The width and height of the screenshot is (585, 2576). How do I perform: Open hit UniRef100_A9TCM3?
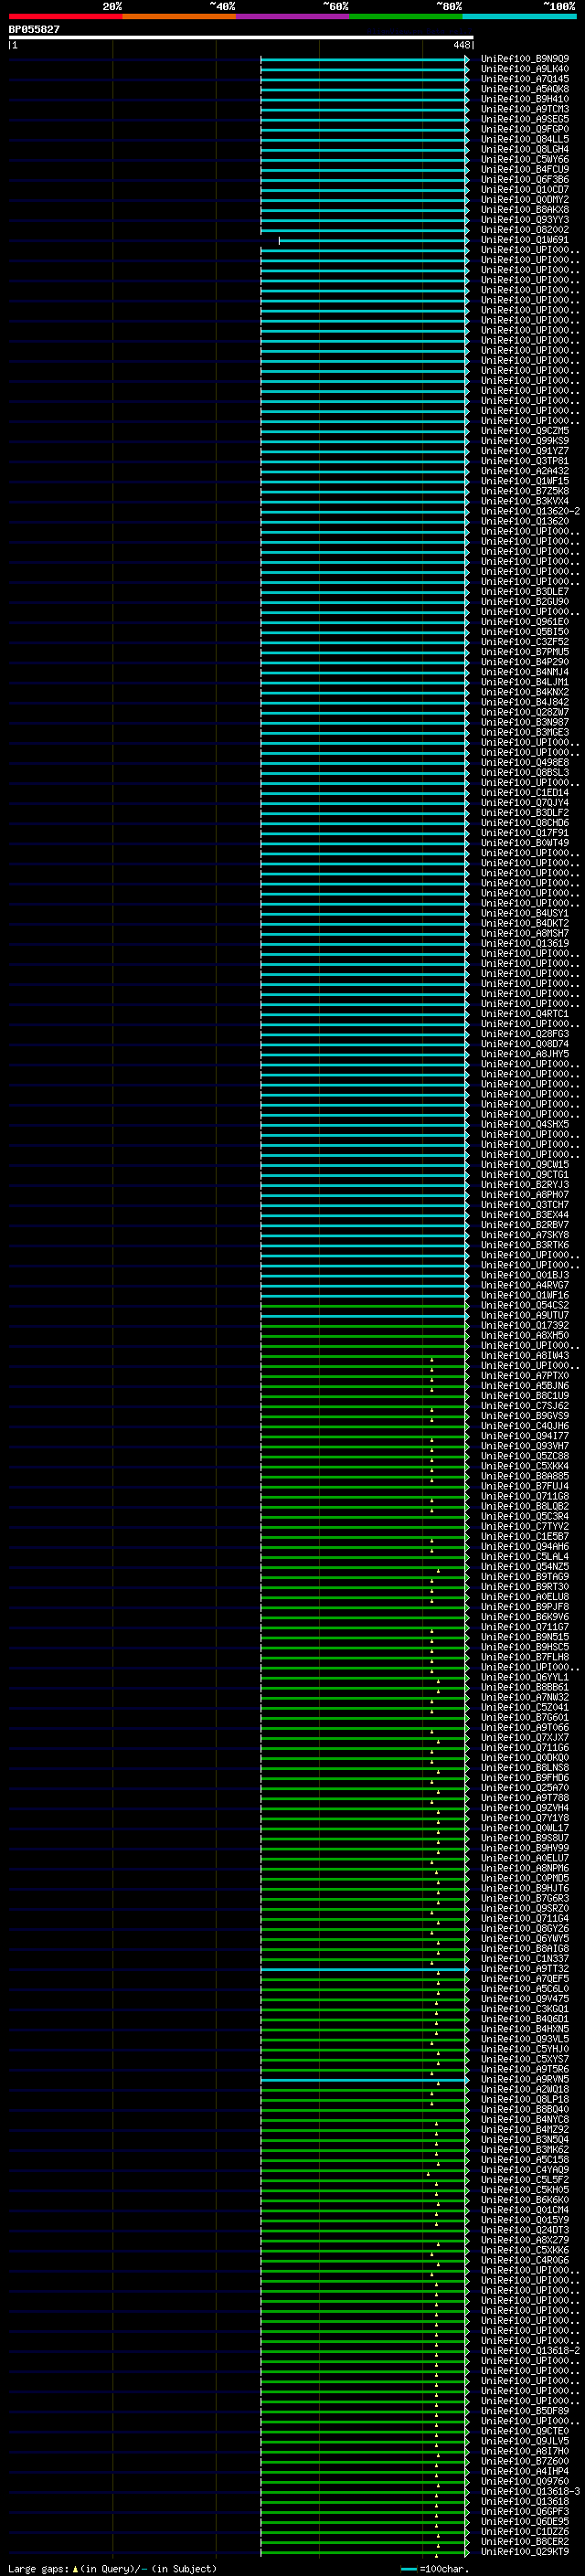(524, 109)
